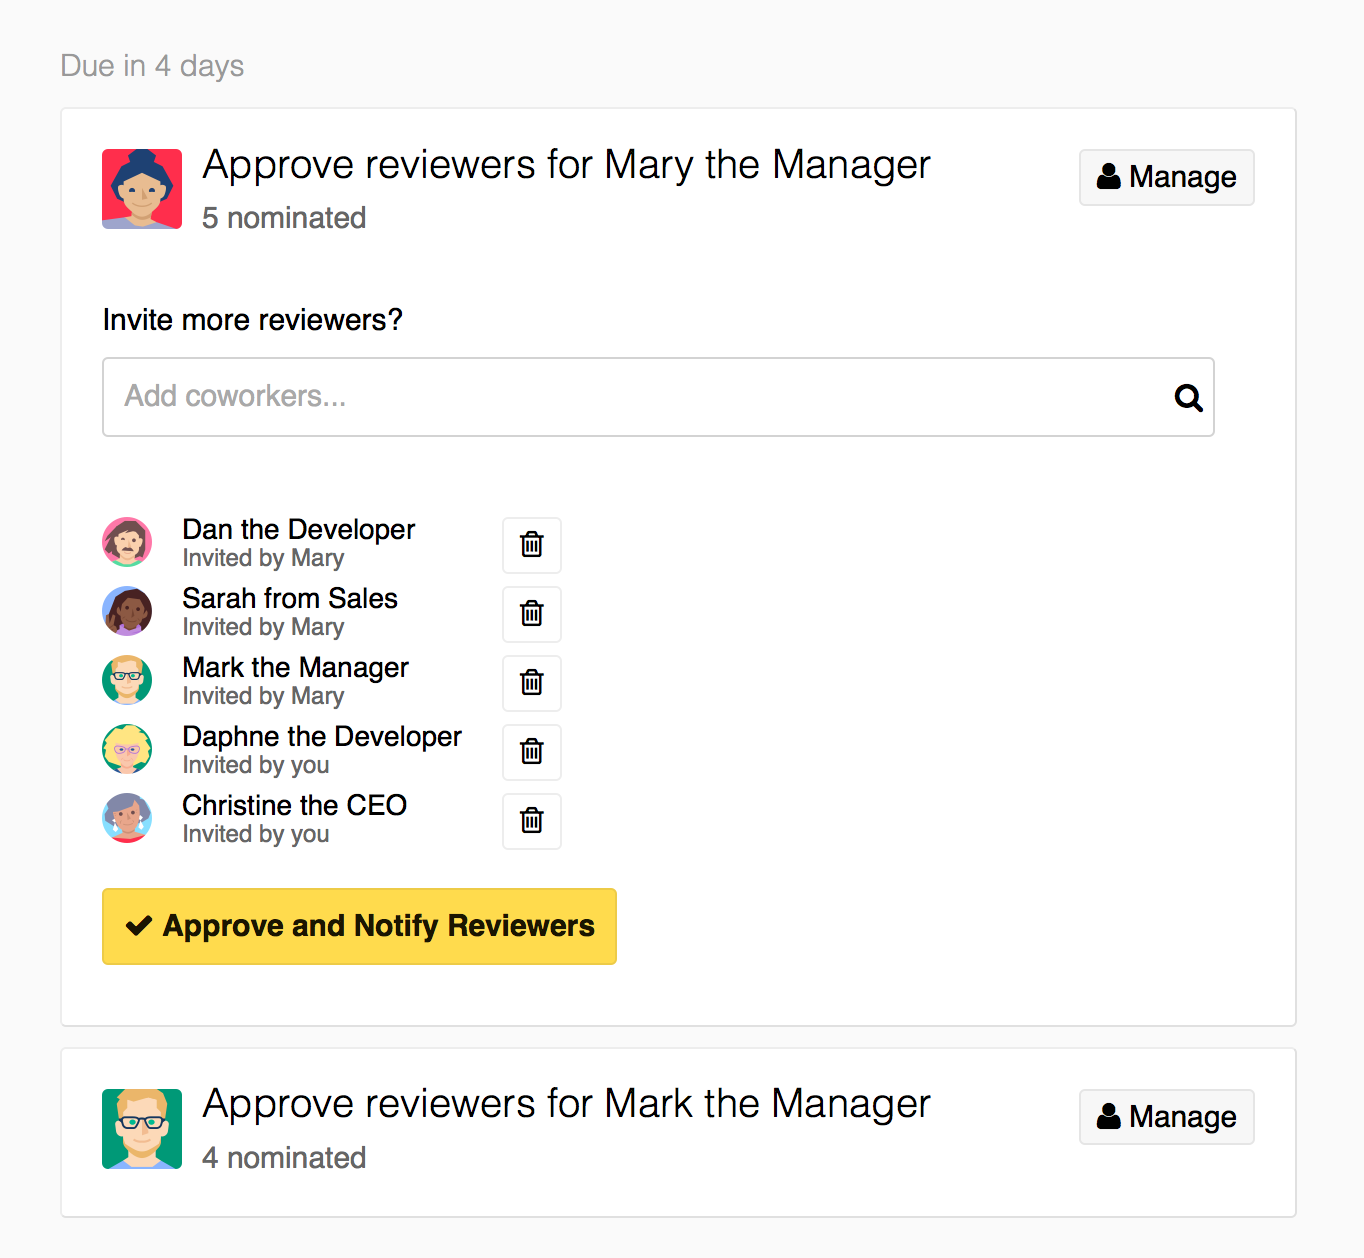Viewport: 1364px width, 1258px height.
Task: Click Approve reviewers for Mark the Manager heading
Action: [x=566, y=1104]
